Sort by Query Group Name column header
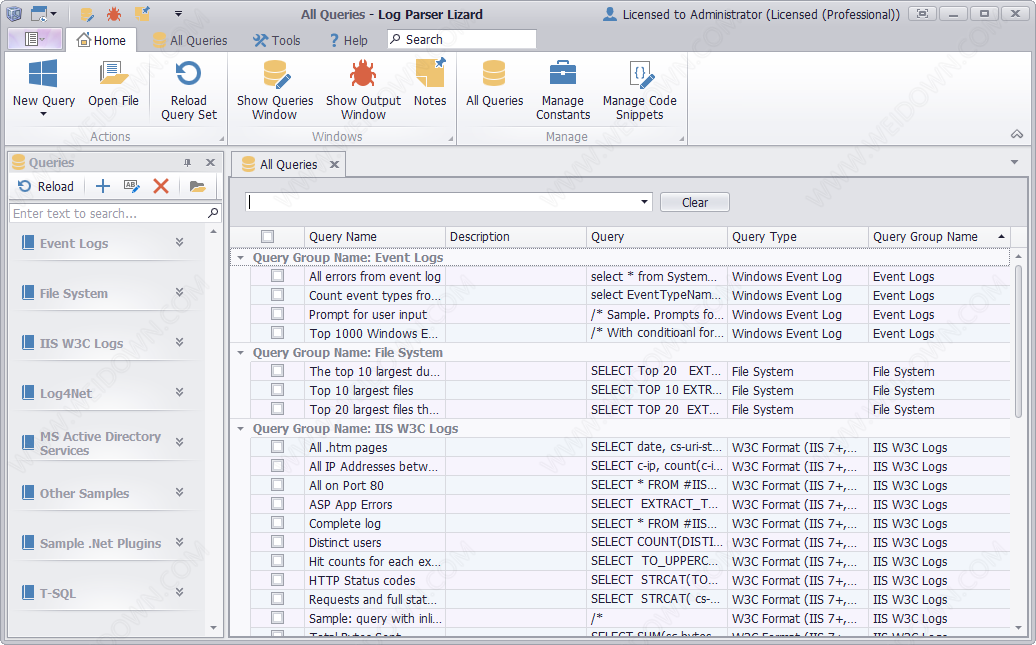This screenshot has width=1036, height=645. (x=938, y=237)
